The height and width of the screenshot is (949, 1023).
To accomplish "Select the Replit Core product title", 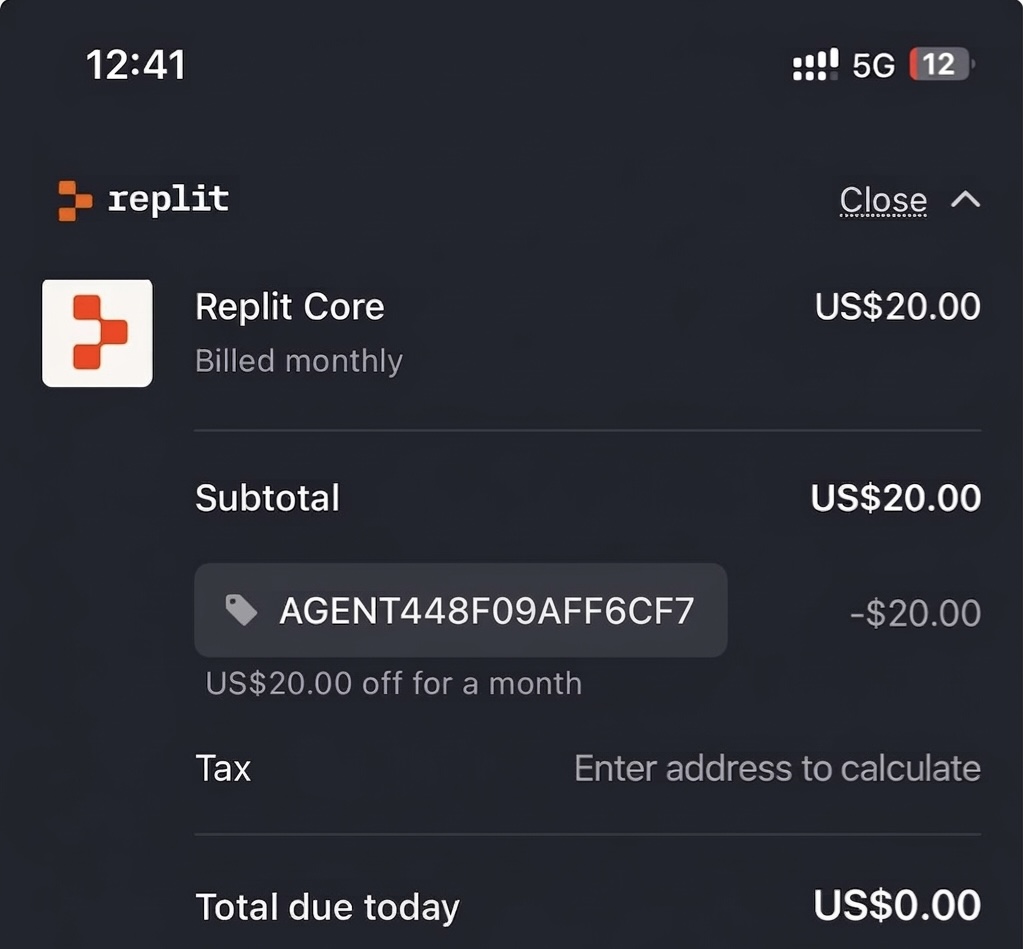I will point(289,306).
